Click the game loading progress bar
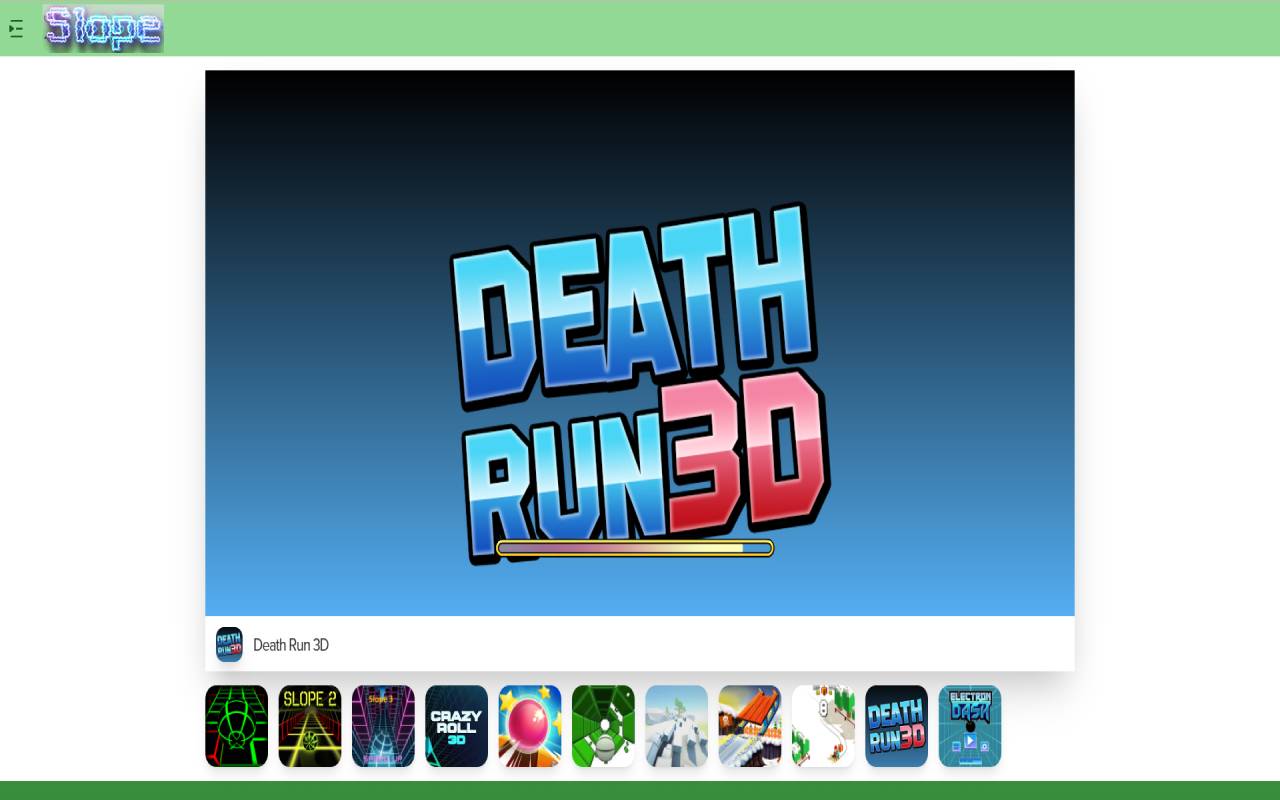 635,548
